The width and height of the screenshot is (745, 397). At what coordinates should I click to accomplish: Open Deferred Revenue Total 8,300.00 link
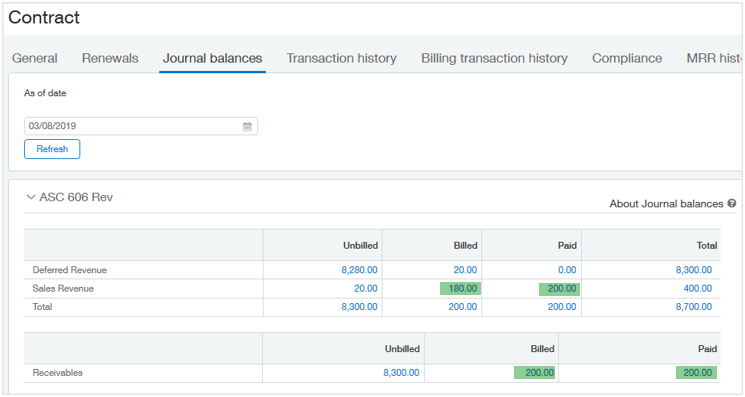tap(694, 270)
